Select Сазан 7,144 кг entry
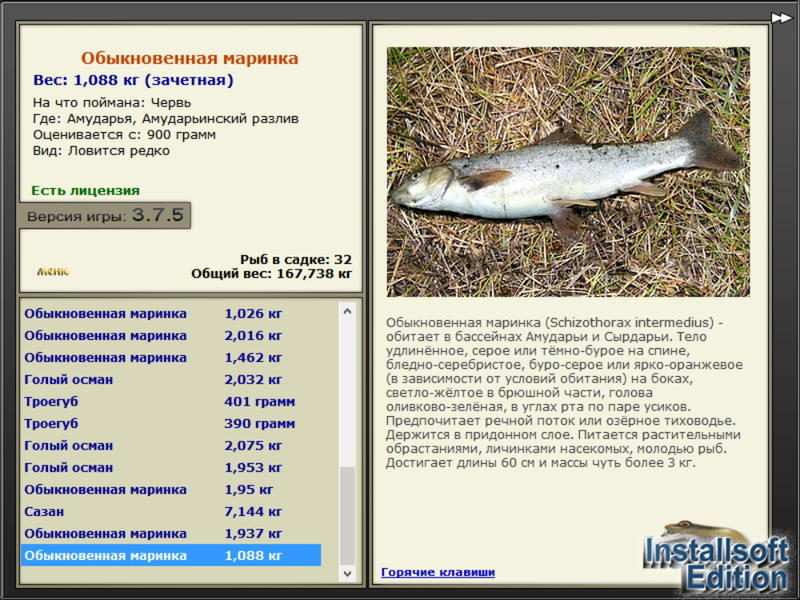Viewport: 800px width, 600px height. coord(171,511)
